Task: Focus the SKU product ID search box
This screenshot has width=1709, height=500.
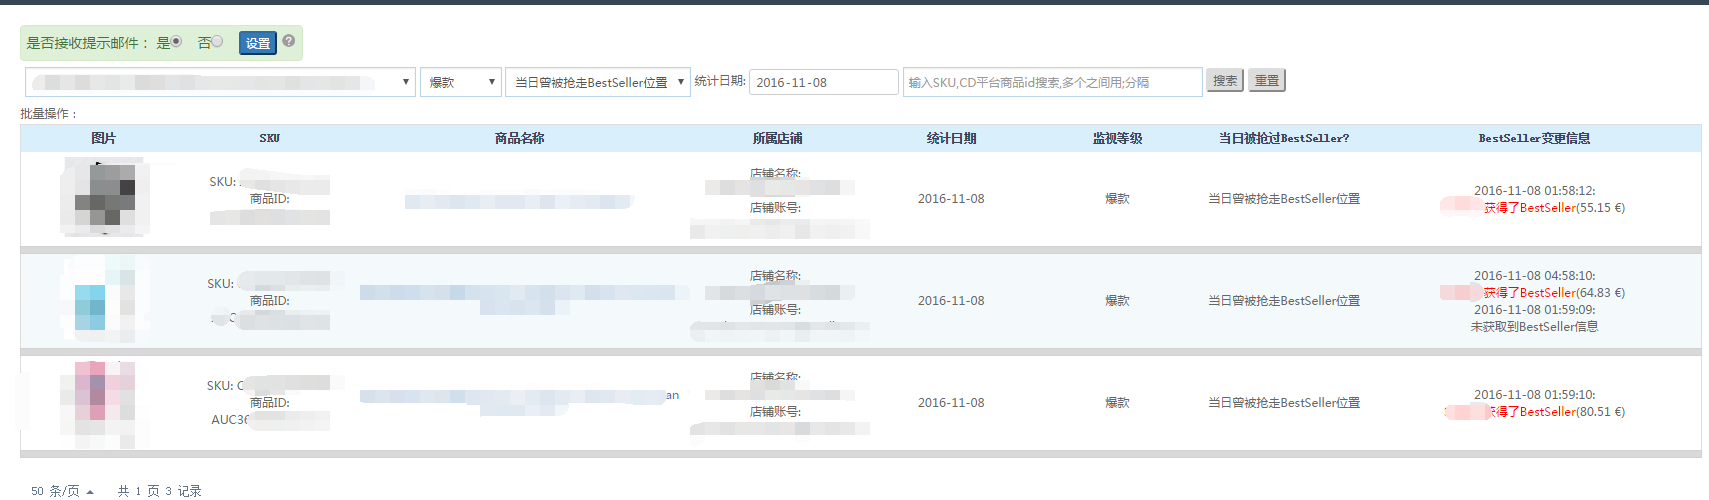Action: (x=1052, y=82)
